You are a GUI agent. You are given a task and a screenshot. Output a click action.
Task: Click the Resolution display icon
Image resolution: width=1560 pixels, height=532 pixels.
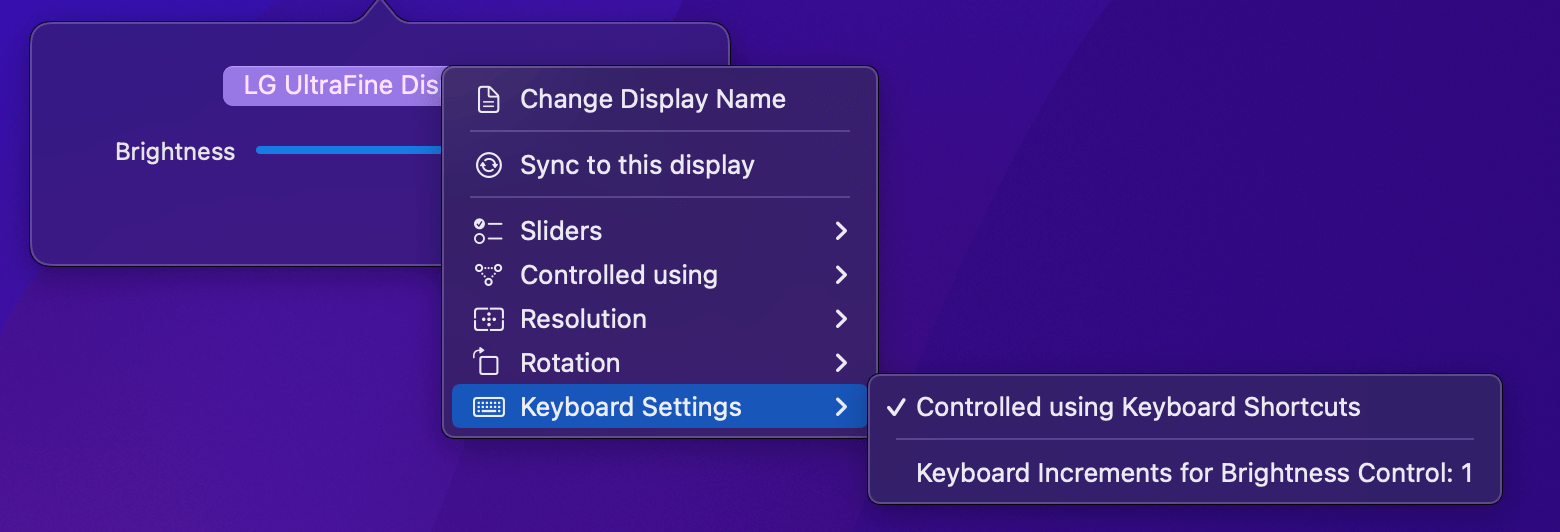[x=488, y=319]
